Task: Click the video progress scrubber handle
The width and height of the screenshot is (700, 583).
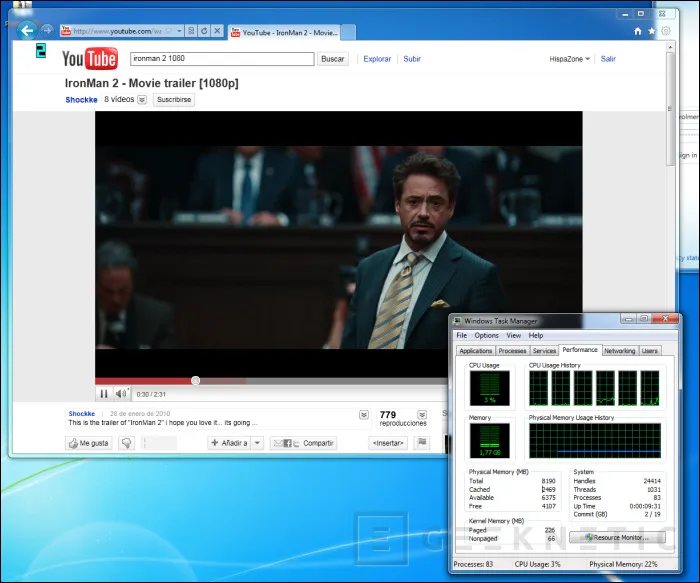Action: (195, 380)
